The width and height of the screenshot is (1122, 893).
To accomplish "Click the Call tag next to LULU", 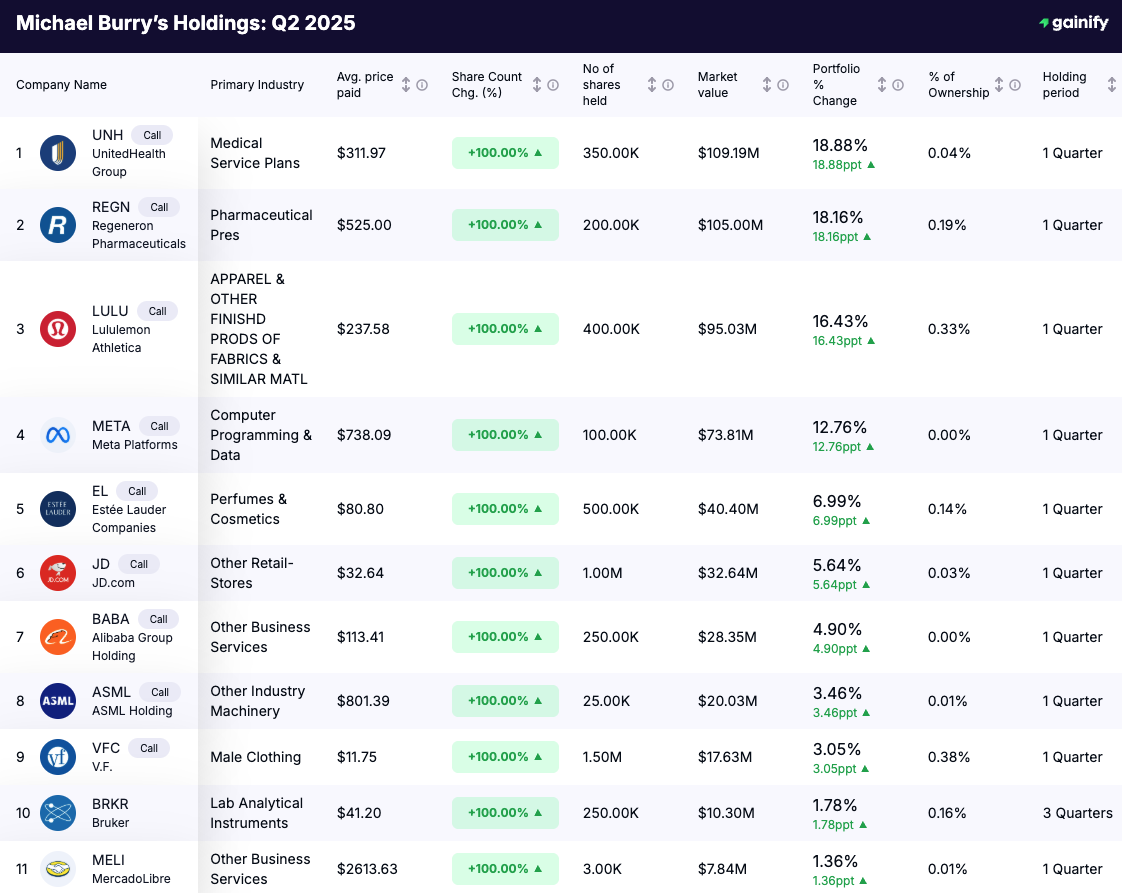I will [x=157, y=311].
